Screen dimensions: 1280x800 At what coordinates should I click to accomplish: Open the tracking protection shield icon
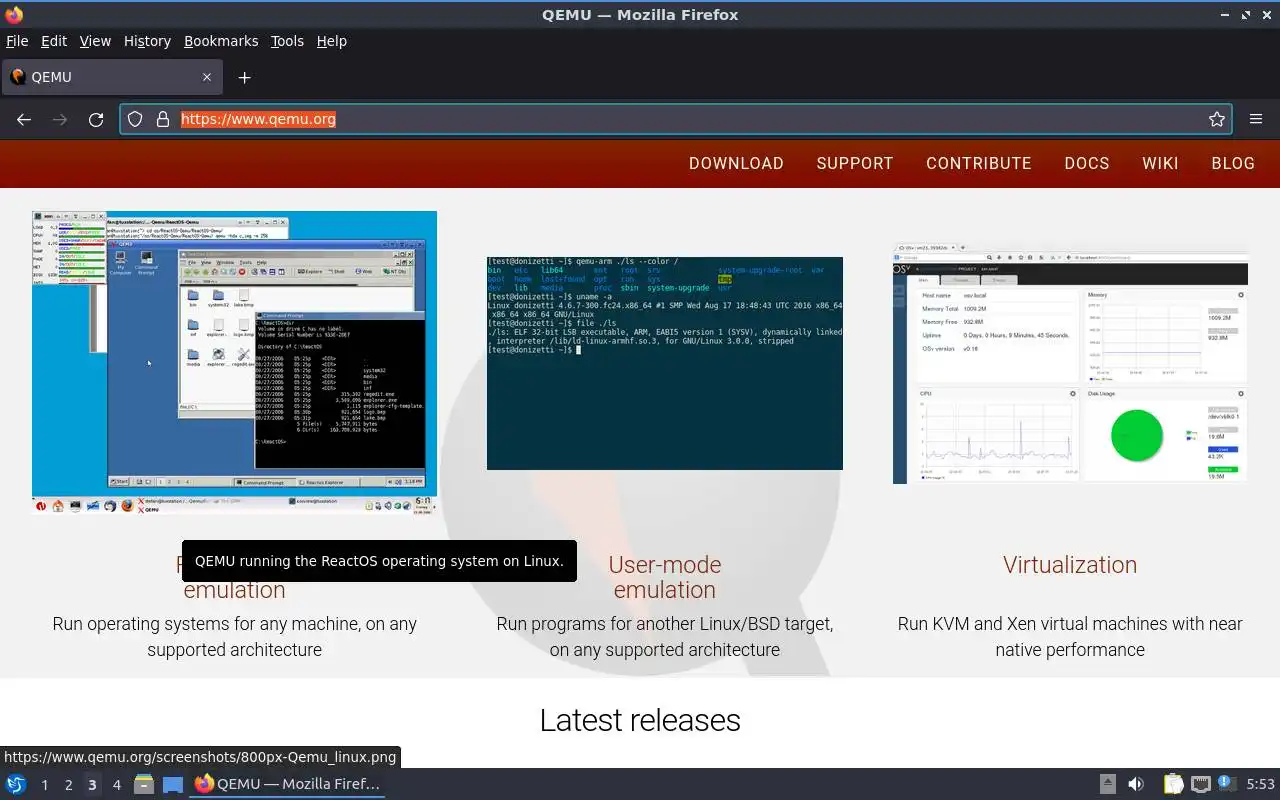pos(135,119)
